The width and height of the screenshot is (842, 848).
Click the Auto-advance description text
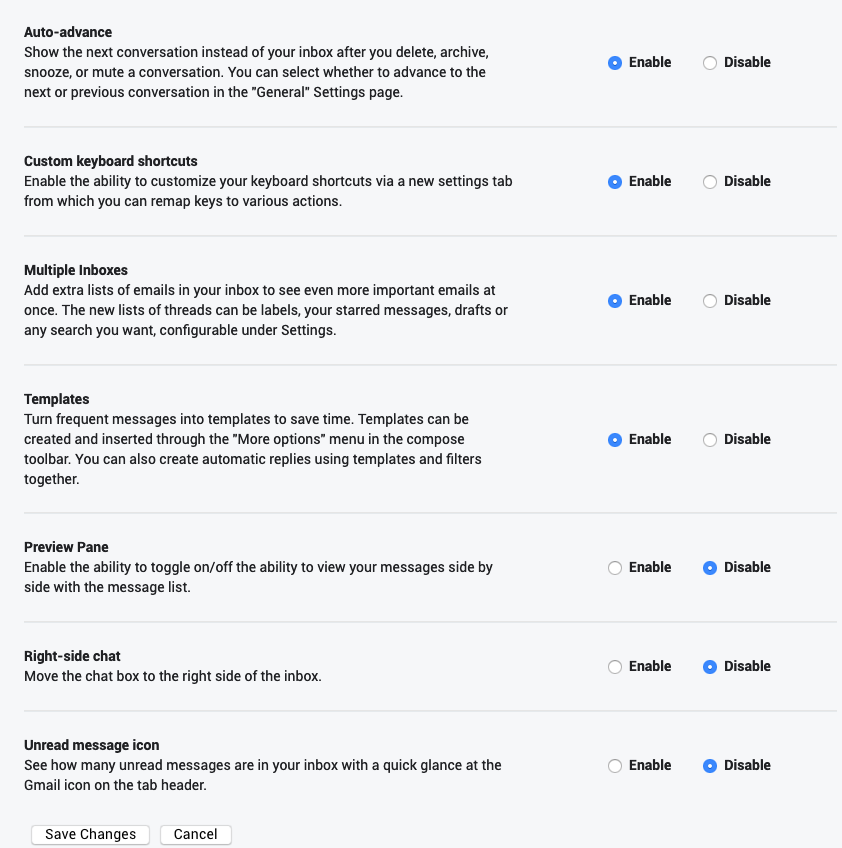(x=256, y=72)
